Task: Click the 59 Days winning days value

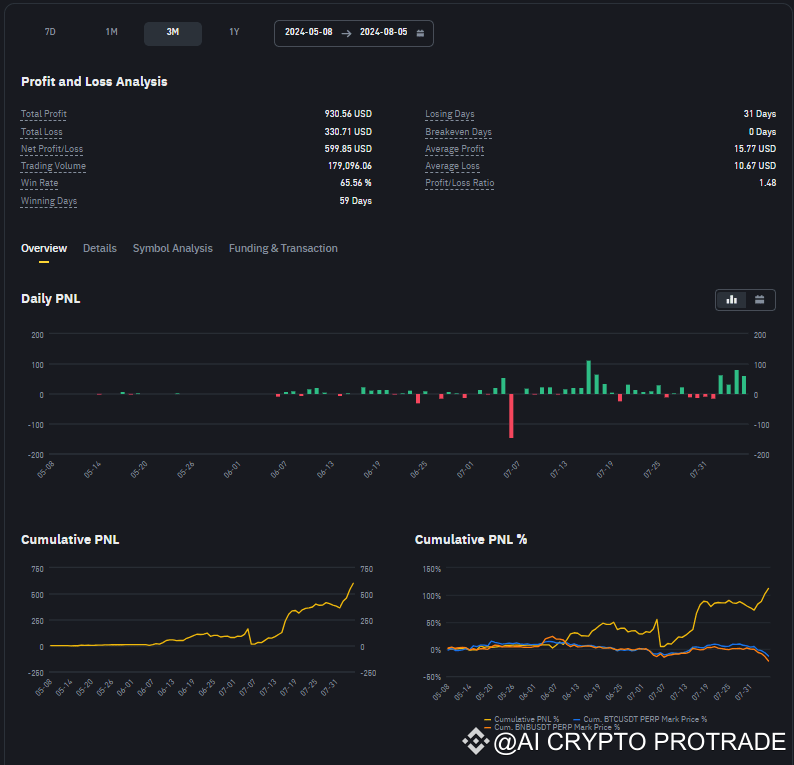Action: (355, 201)
